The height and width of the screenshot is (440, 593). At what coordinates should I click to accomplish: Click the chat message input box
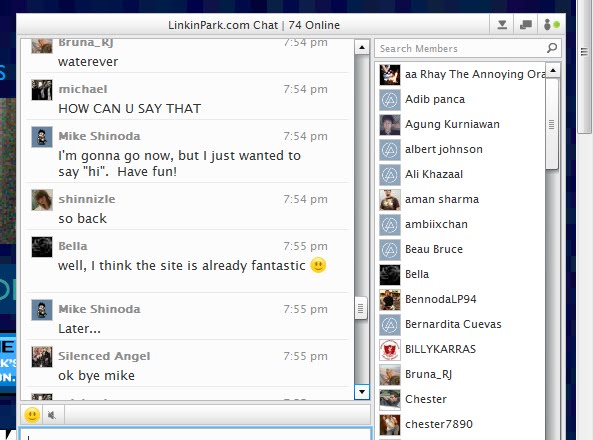pyautogui.click(x=196, y=434)
